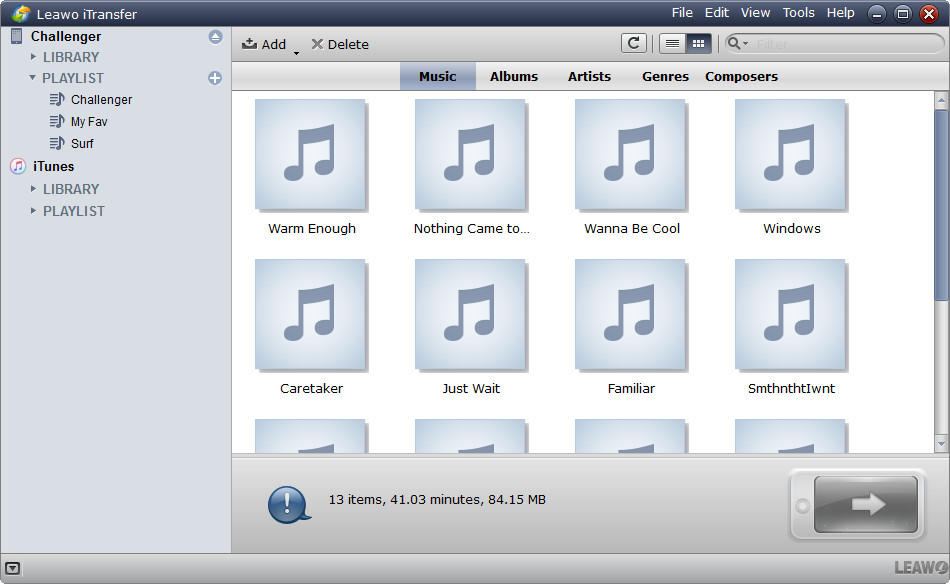Expand the iTunes PLAYLIST node
The image size is (950, 584).
tap(33, 211)
